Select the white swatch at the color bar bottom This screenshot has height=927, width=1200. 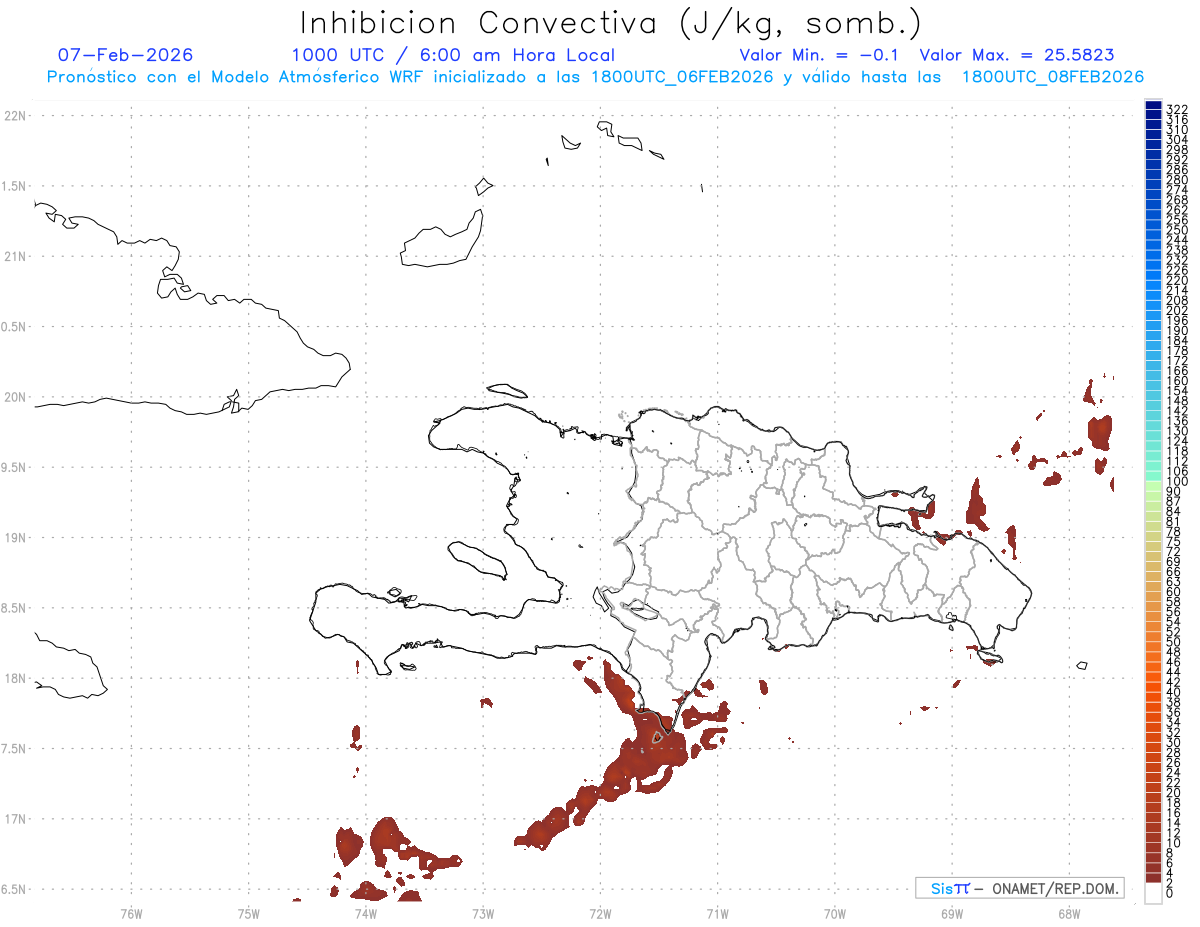pyautogui.click(x=1153, y=893)
